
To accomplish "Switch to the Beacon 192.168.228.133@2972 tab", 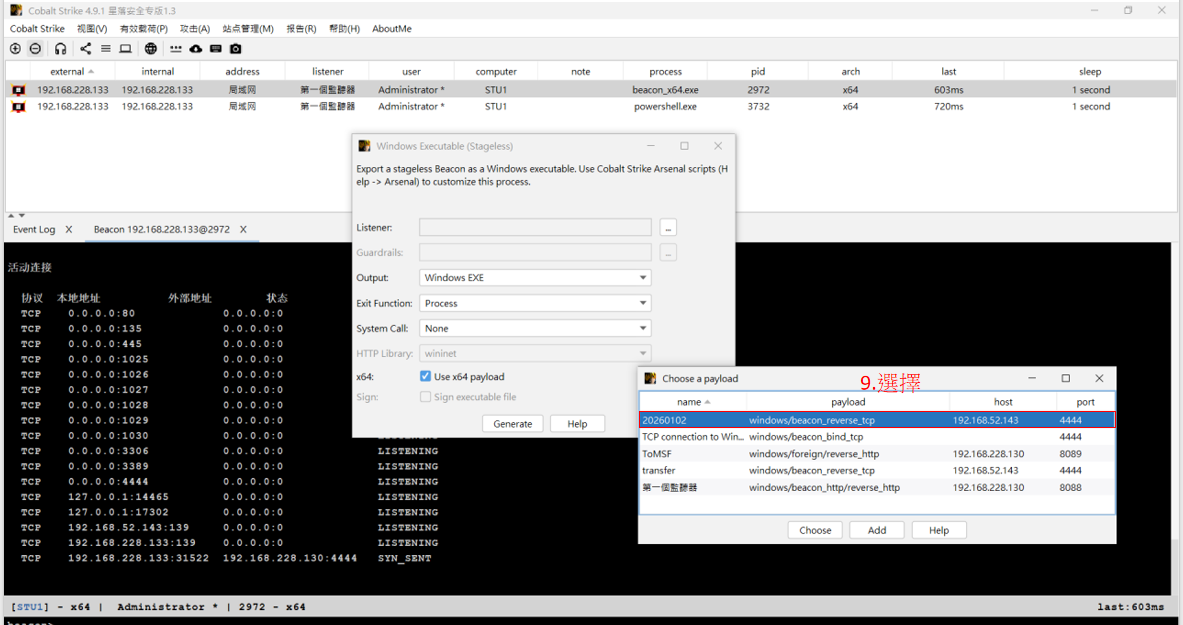I will [161, 229].
